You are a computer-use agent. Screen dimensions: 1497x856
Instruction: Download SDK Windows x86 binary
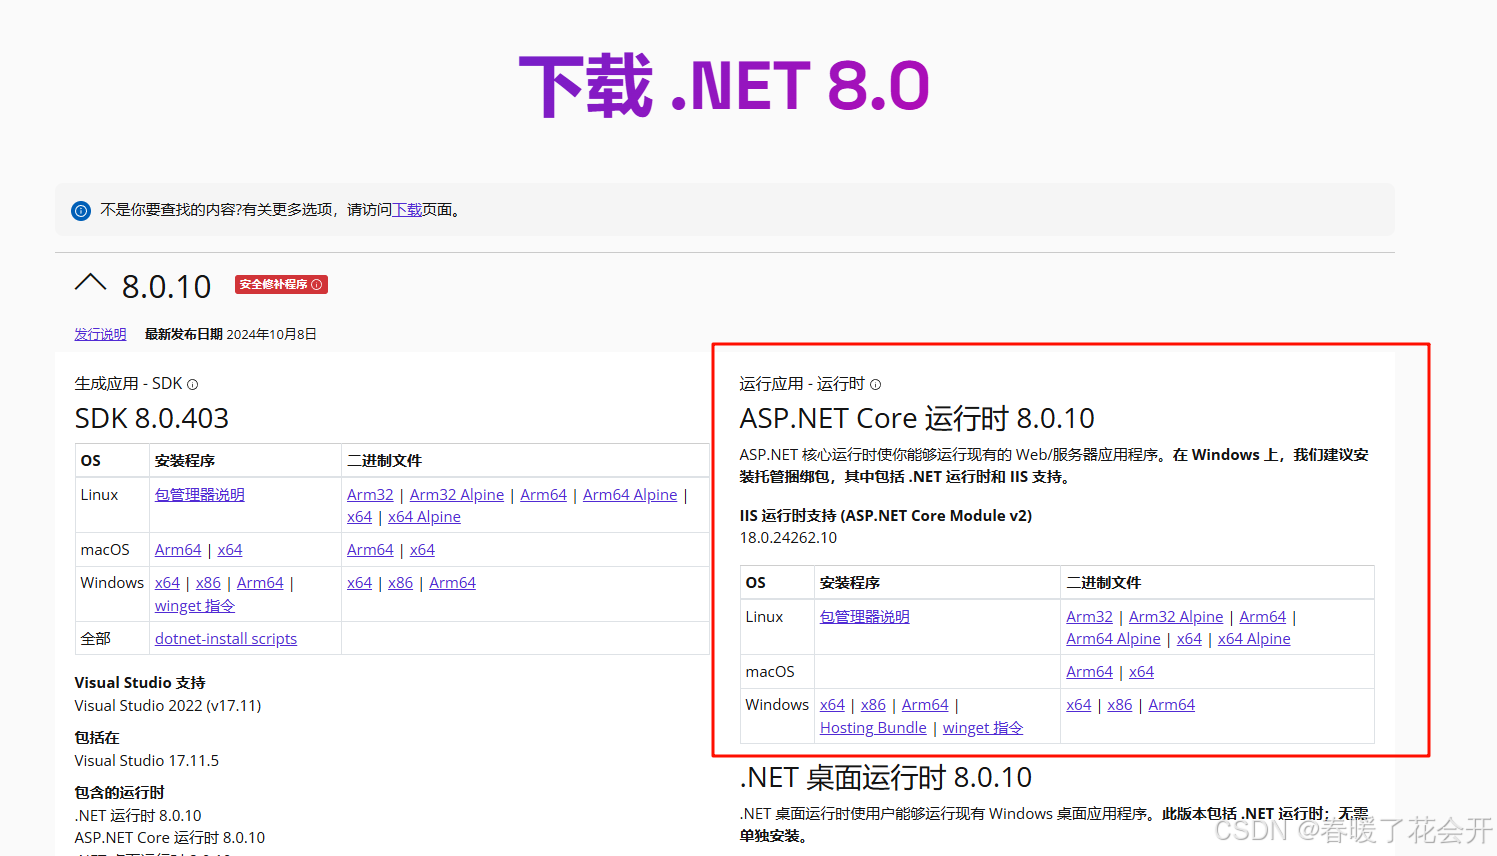(x=400, y=583)
